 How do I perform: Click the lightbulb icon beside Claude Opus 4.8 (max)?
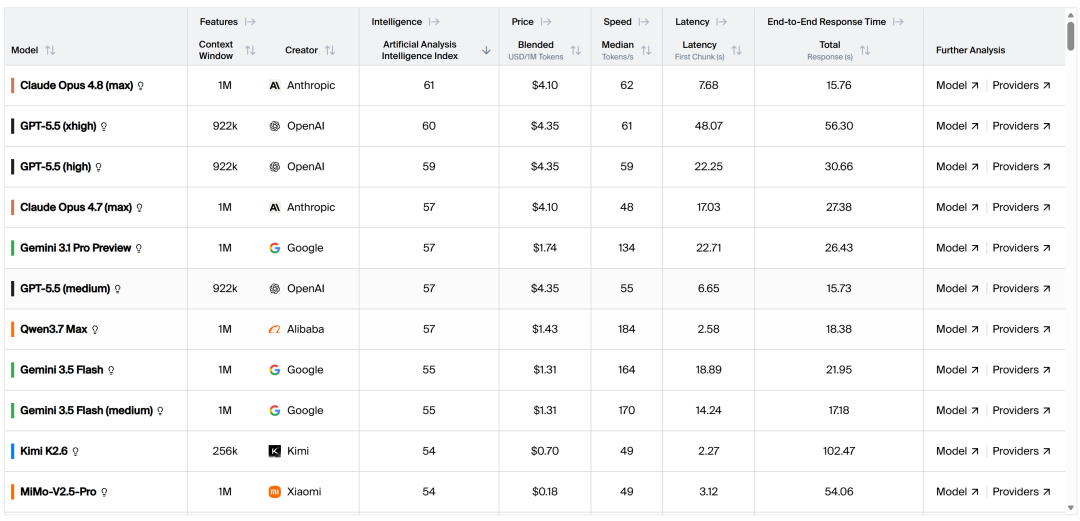(x=141, y=86)
